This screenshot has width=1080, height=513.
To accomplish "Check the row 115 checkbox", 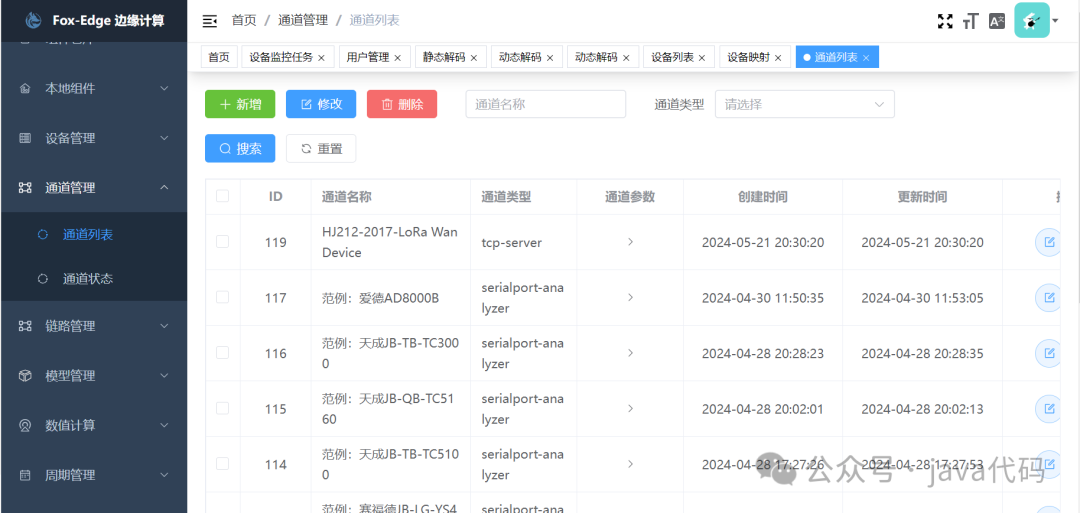I will click(x=222, y=408).
